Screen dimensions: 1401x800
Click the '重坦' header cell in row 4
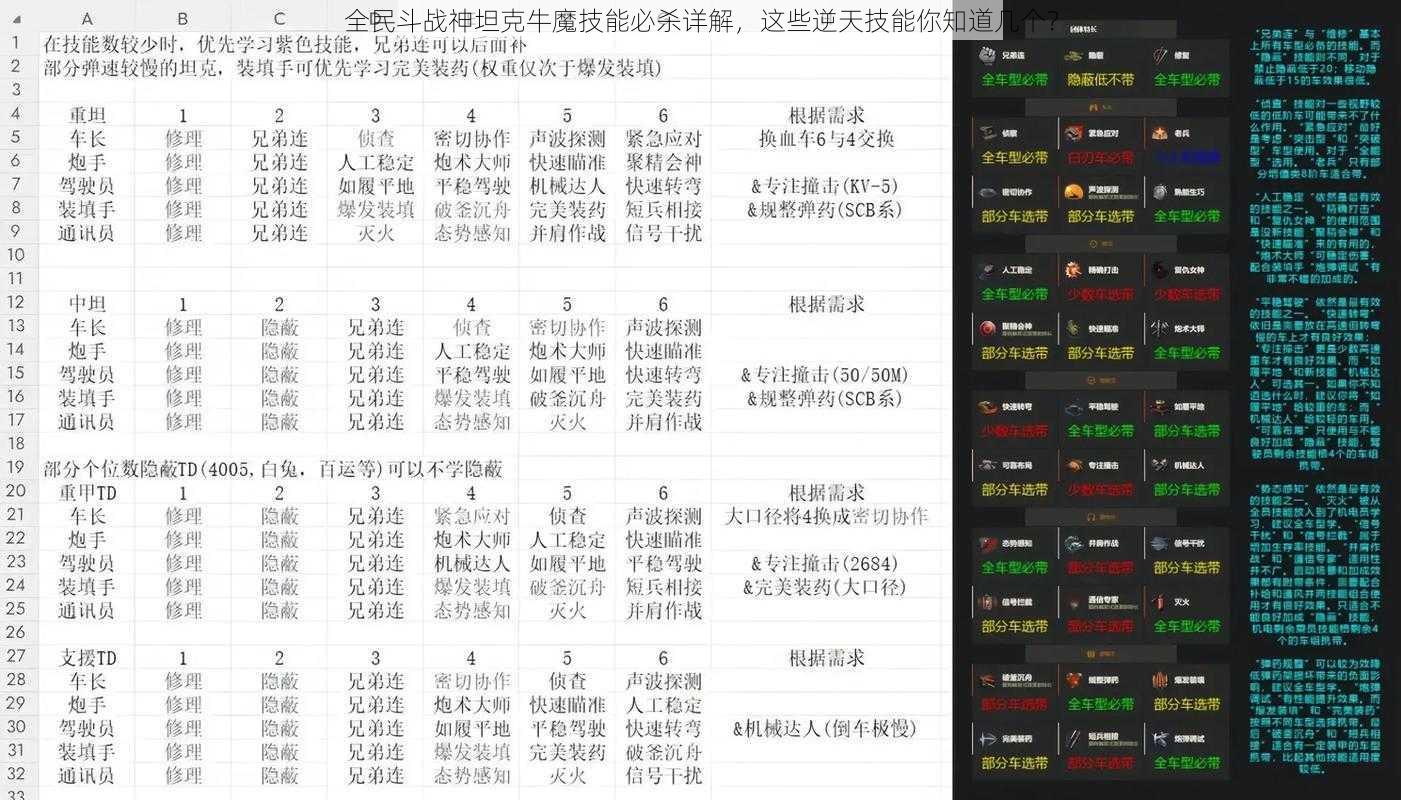(x=87, y=115)
